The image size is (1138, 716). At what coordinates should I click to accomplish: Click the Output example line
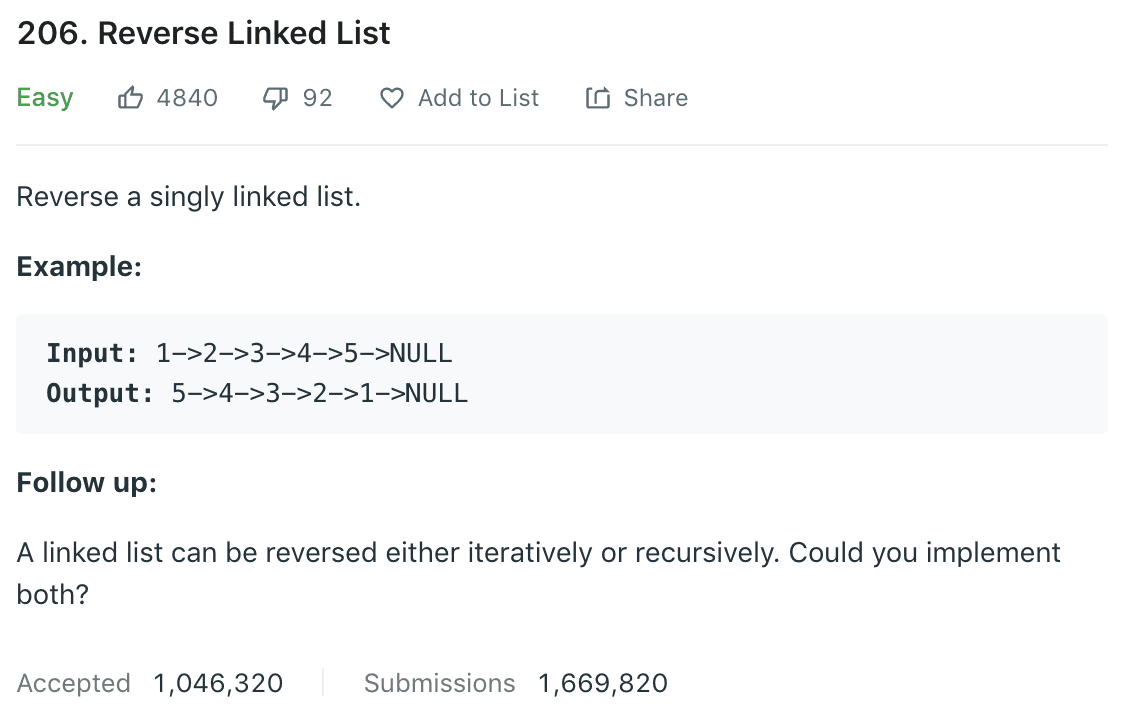[258, 393]
